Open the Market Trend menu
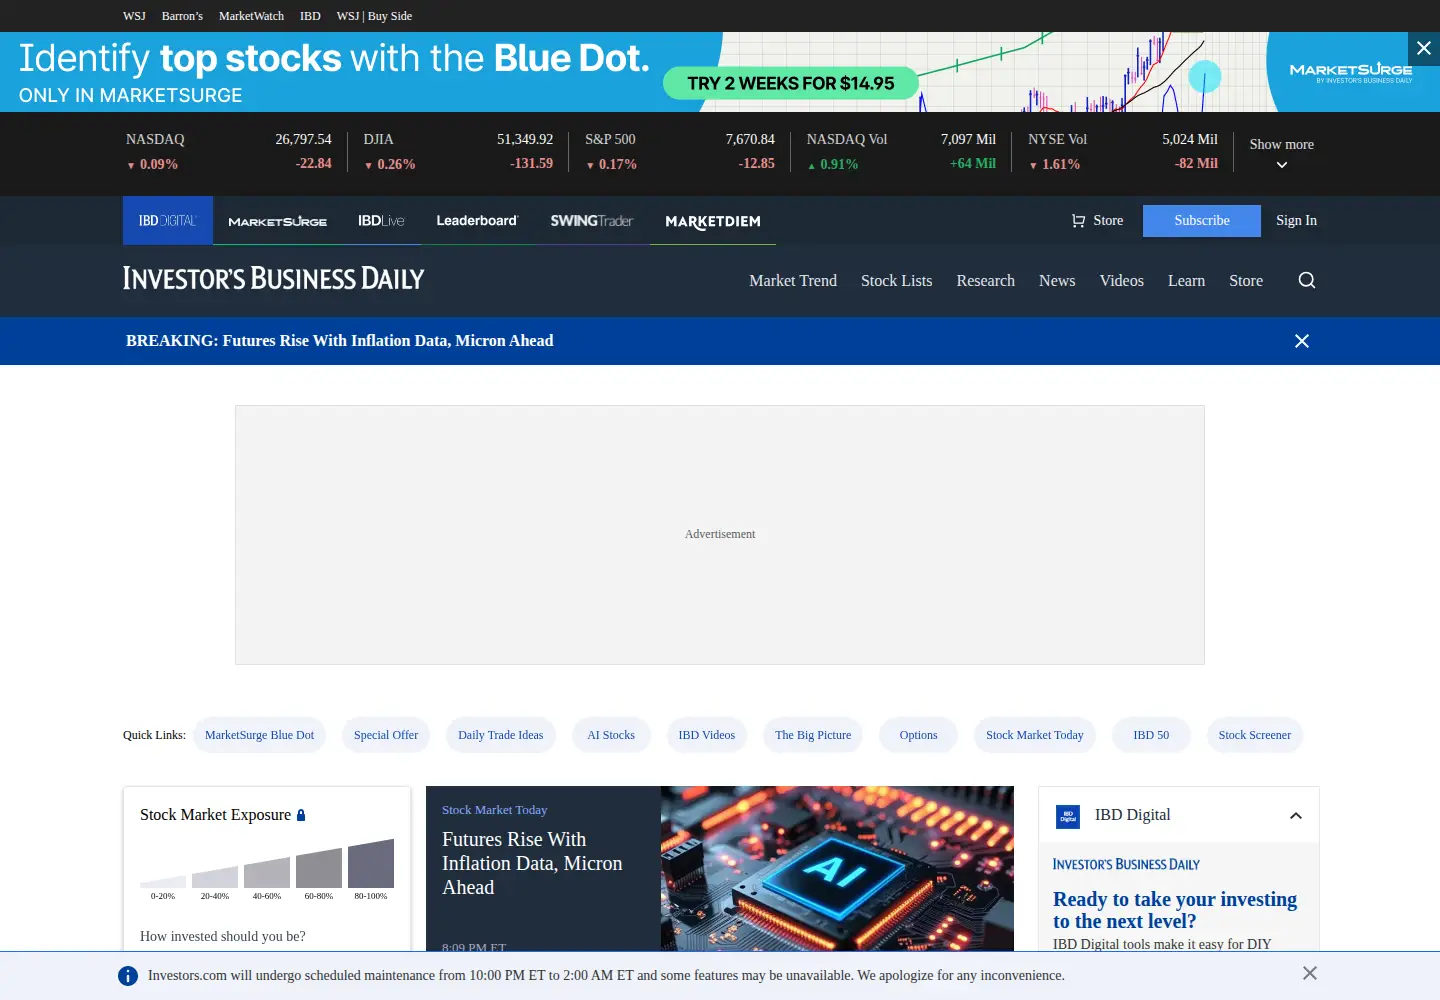Screen dimensions: 1440x1000 pyautogui.click(x=793, y=281)
